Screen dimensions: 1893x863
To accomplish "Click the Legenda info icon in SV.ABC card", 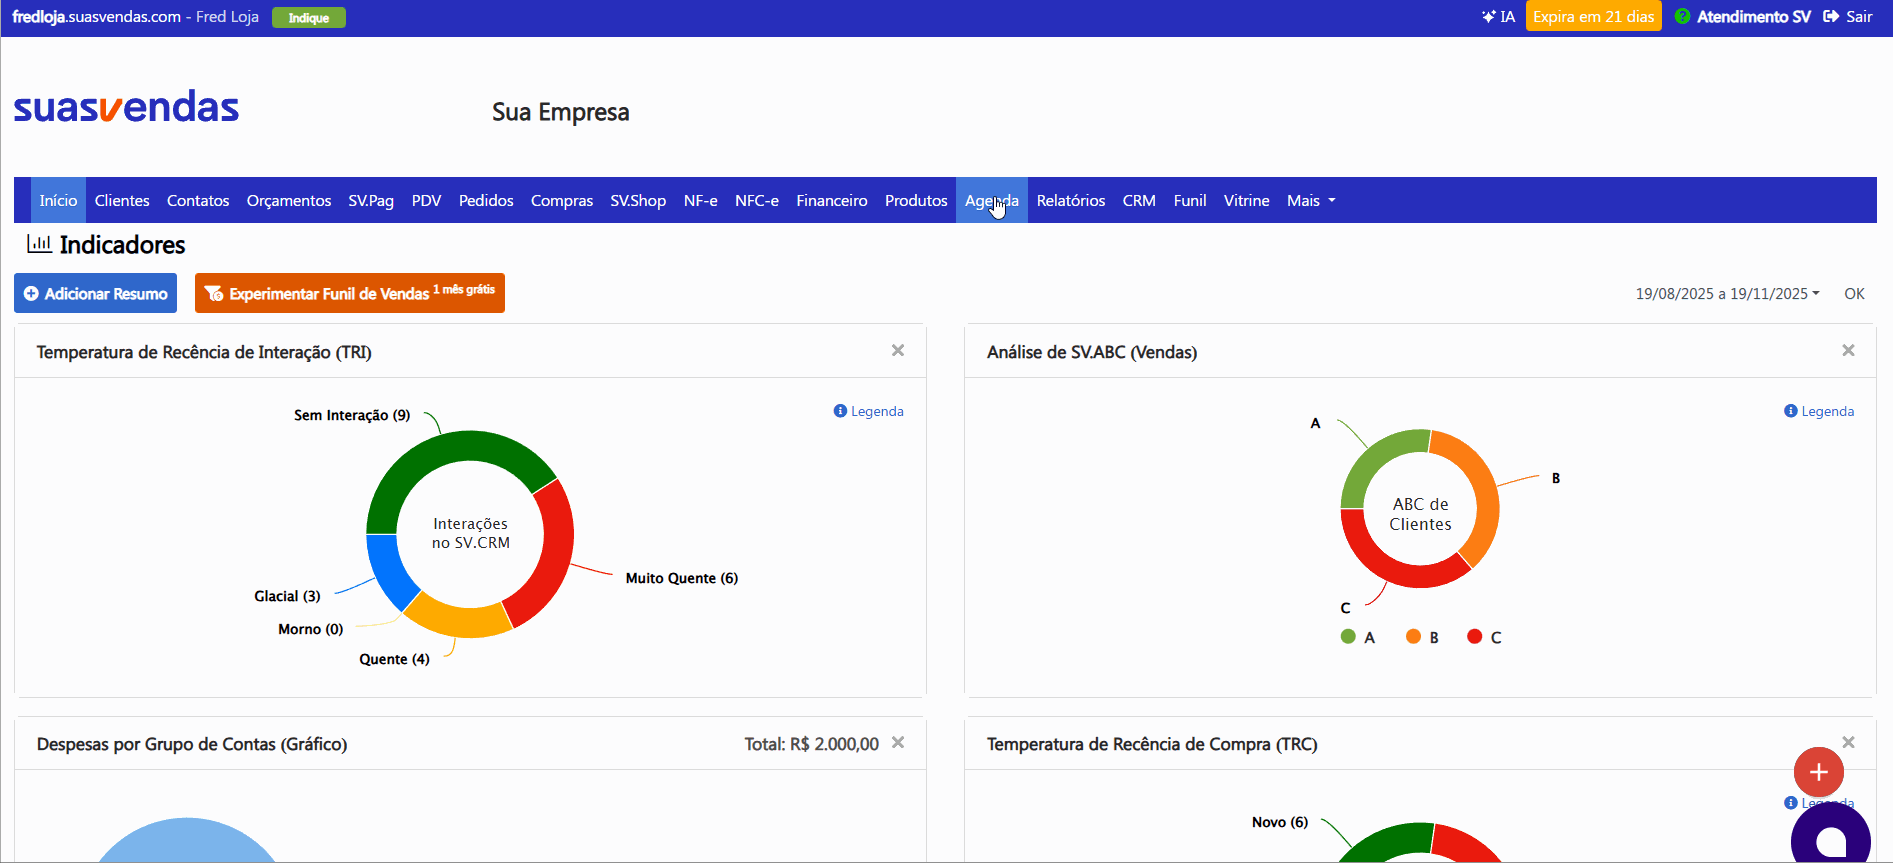I will tap(1790, 411).
